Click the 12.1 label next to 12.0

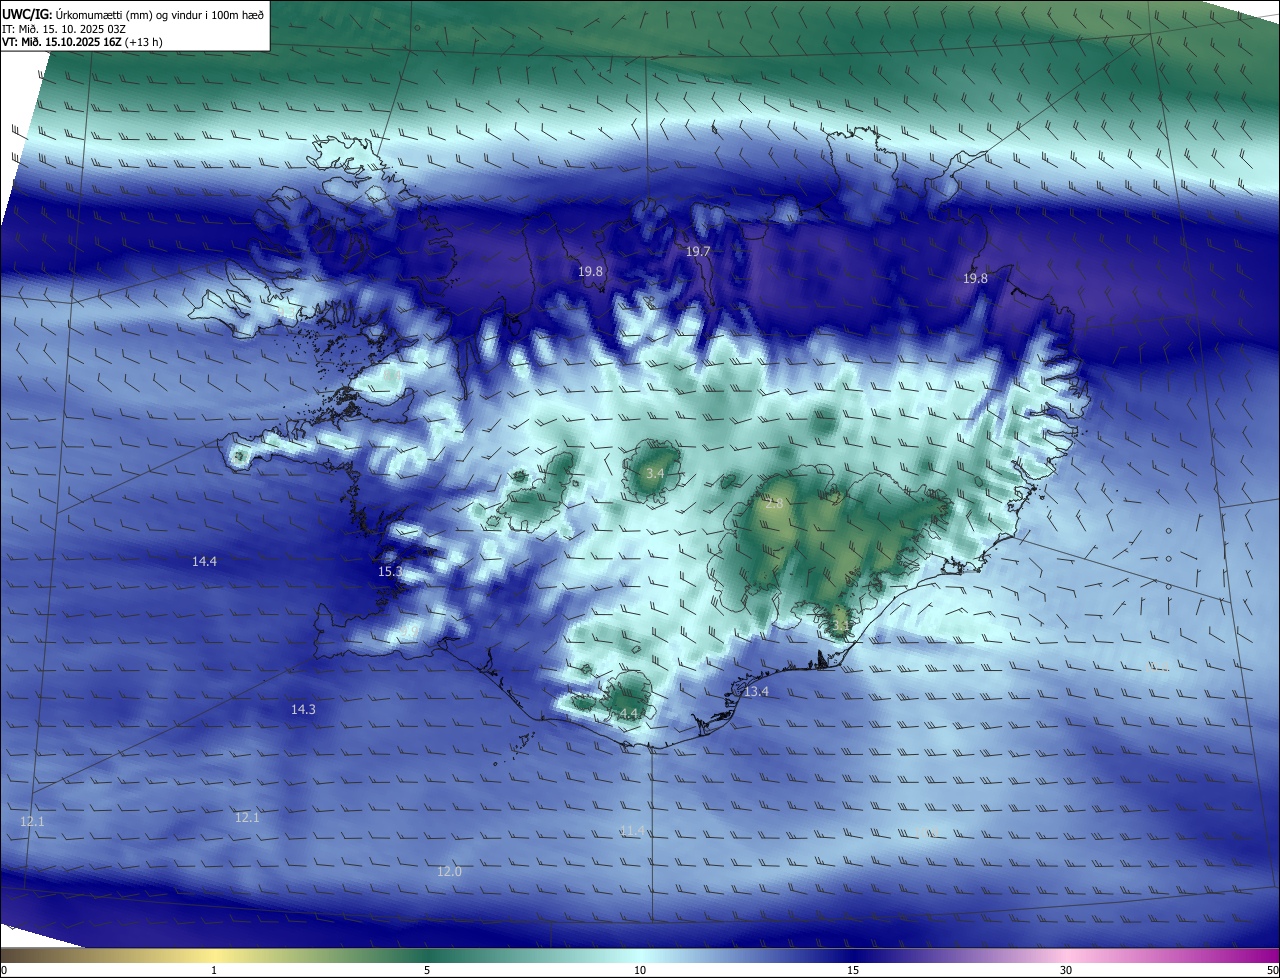click(247, 817)
